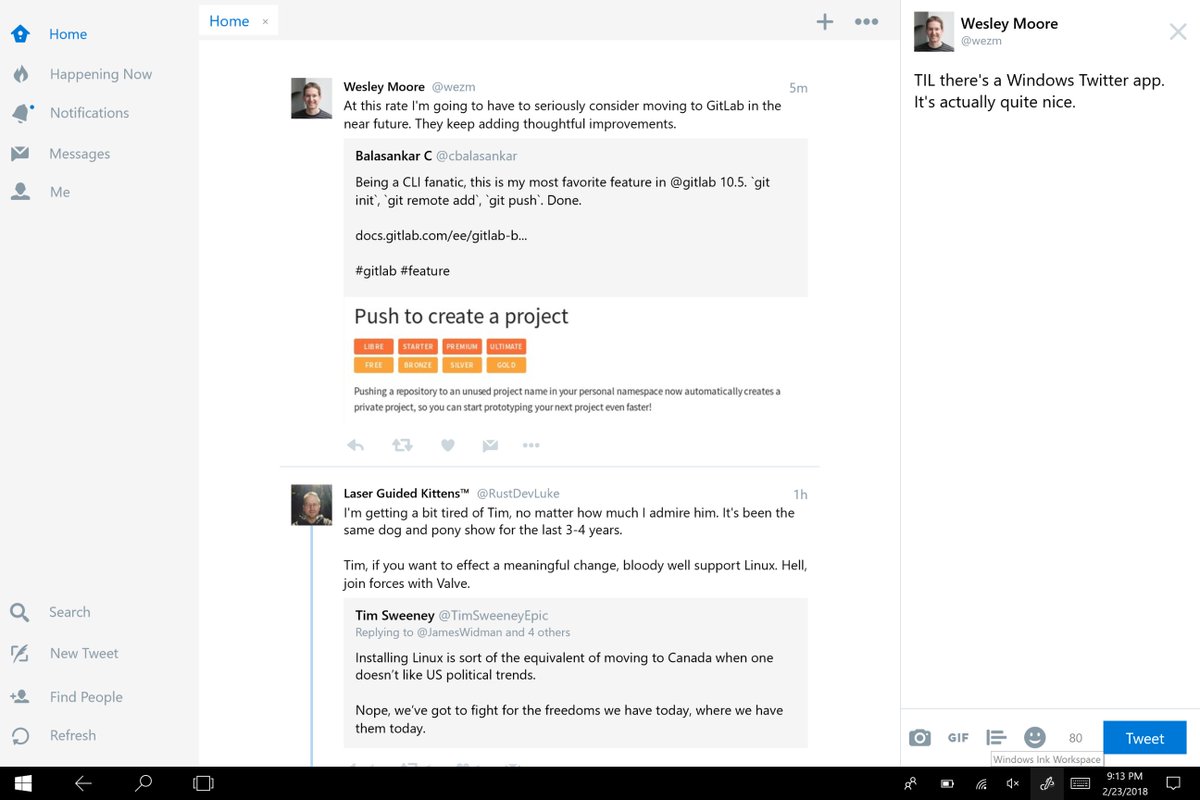Screen dimensions: 1200x800
Task: Open the Me profile section
Action: point(59,192)
